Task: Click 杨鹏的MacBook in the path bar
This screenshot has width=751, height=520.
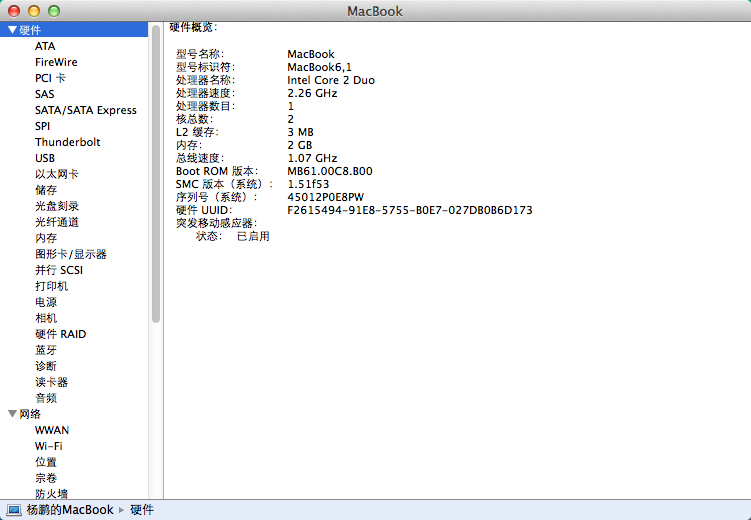Action: click(x=70, y=510)
